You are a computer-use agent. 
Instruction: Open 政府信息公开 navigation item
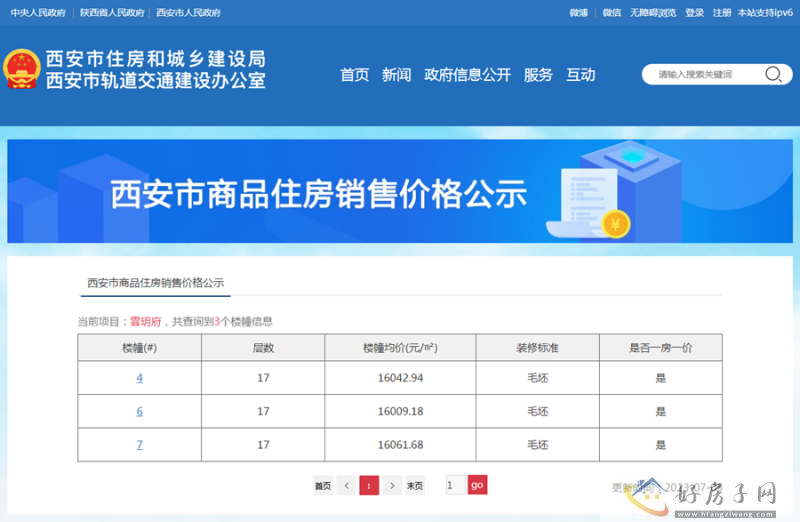(x=467, y=75)
